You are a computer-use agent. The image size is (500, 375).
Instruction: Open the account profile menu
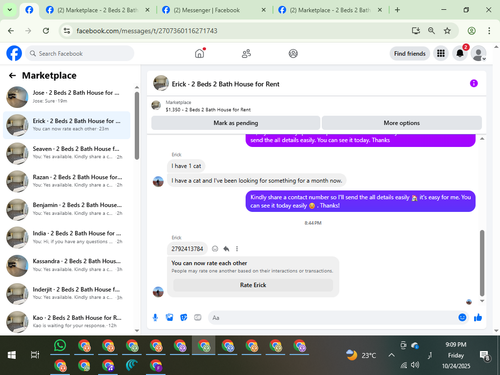(x=478, y=53)
